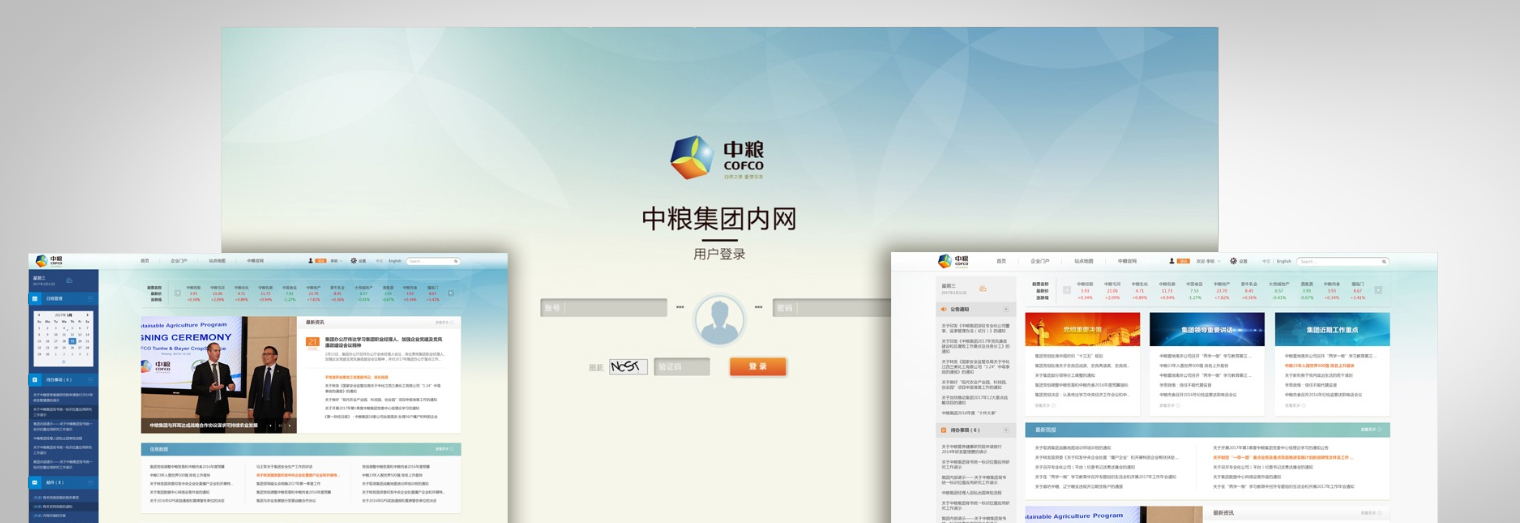Click the signing ceremony news image in left dashboard

point(218,374)
